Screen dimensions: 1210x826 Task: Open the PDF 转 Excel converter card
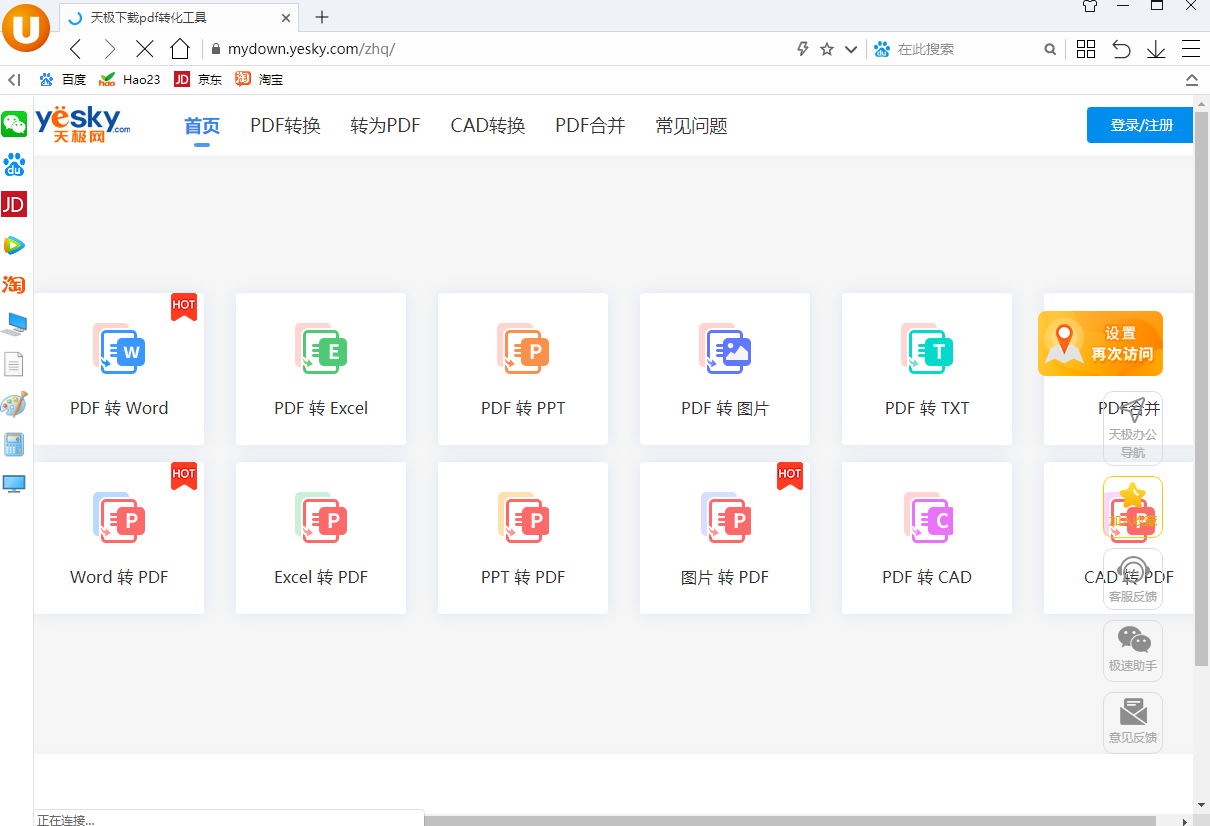tap(321, 369)
